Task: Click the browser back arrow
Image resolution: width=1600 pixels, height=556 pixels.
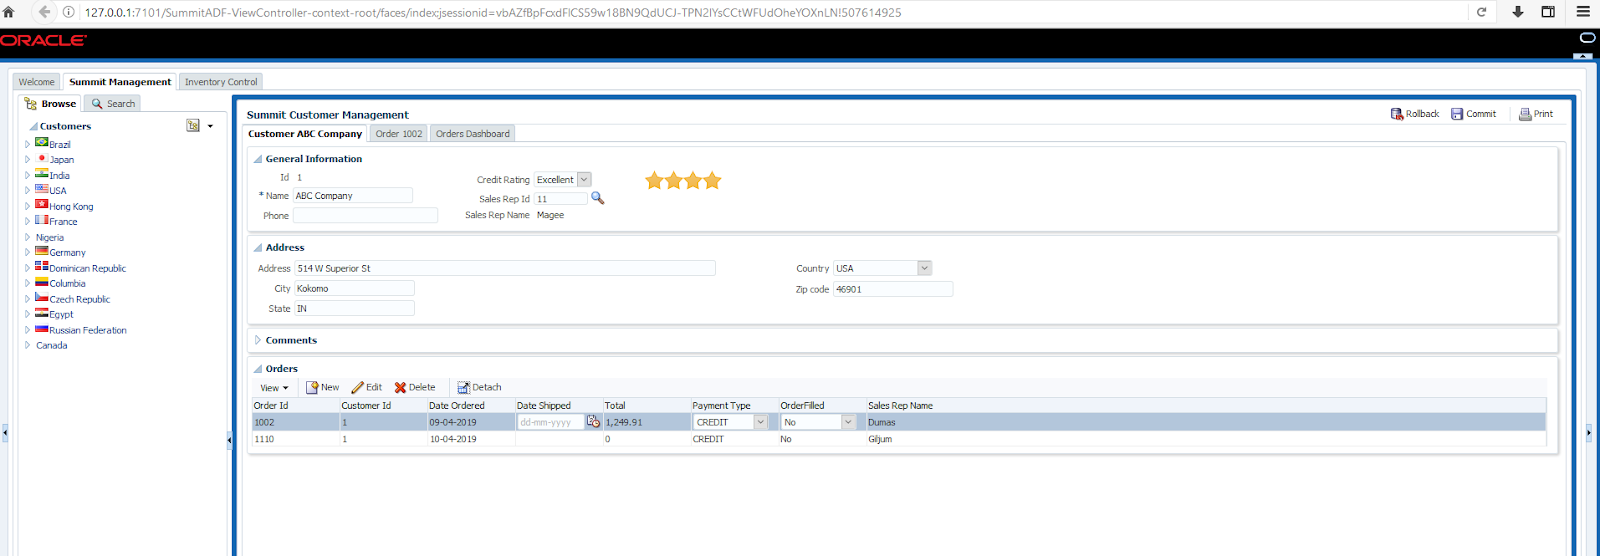Action: pyautogui.click(x=44, y=12)
